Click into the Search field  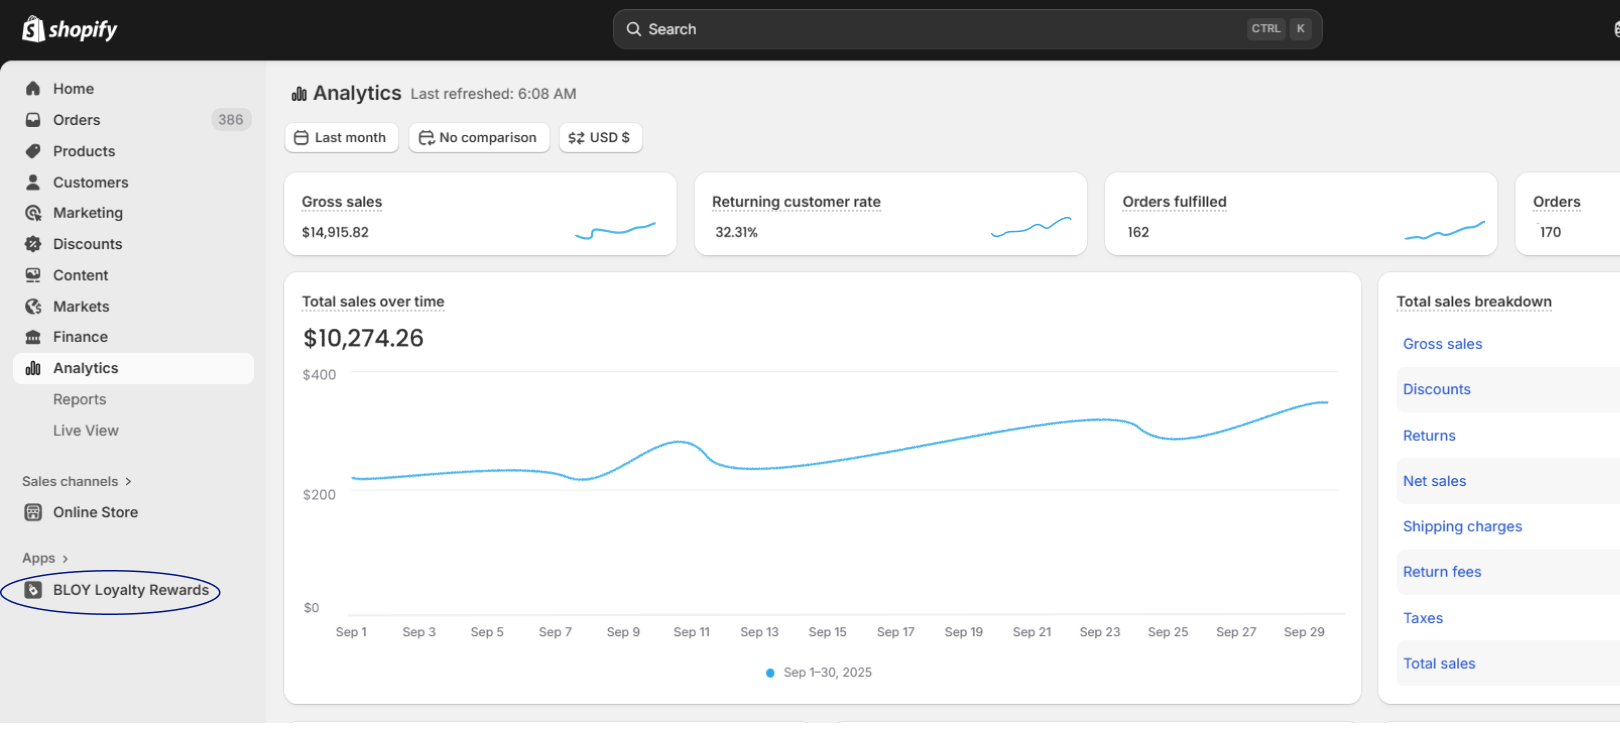pos(940,29)
